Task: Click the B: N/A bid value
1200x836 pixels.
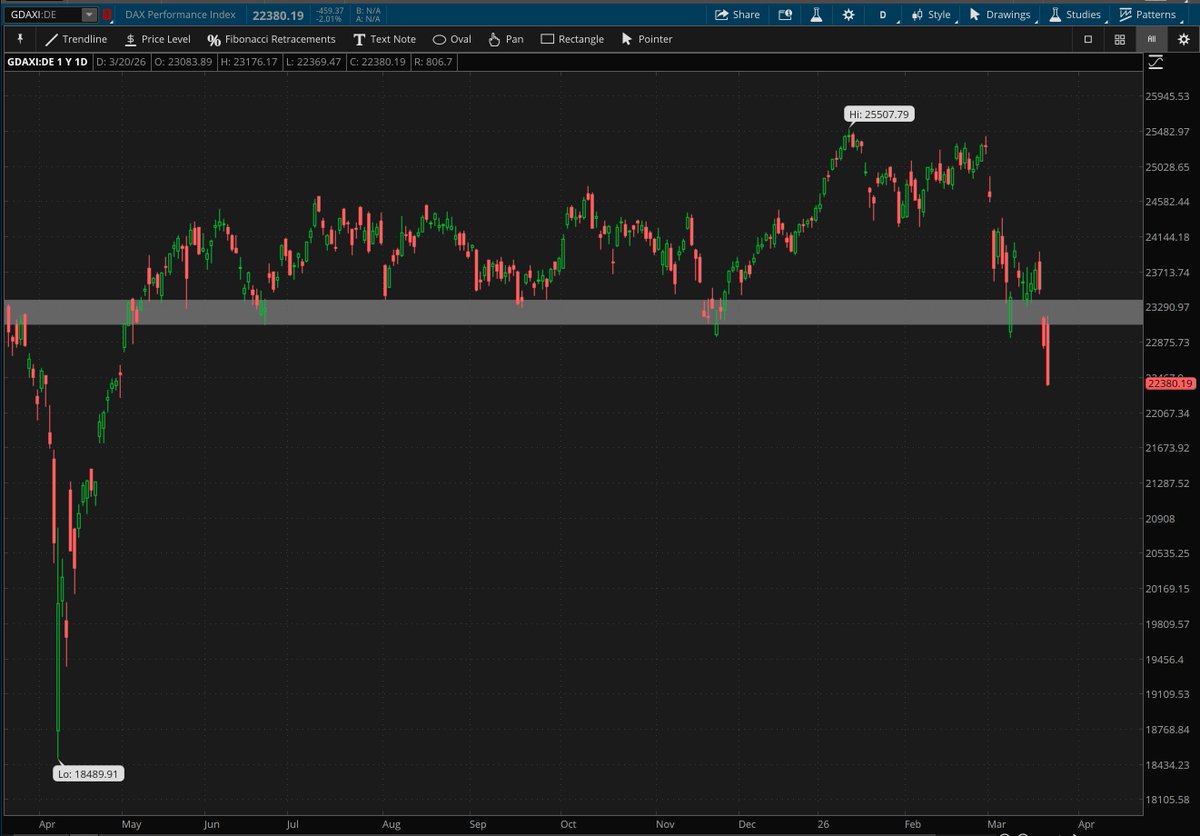Action: (369, 11)
